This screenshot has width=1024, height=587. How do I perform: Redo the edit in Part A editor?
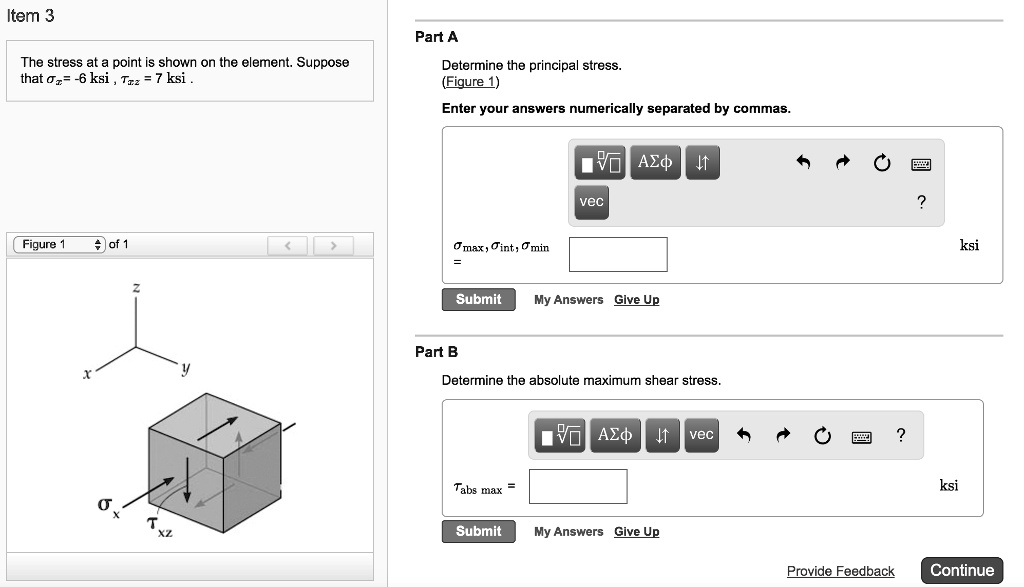click(x=843, y=161)
